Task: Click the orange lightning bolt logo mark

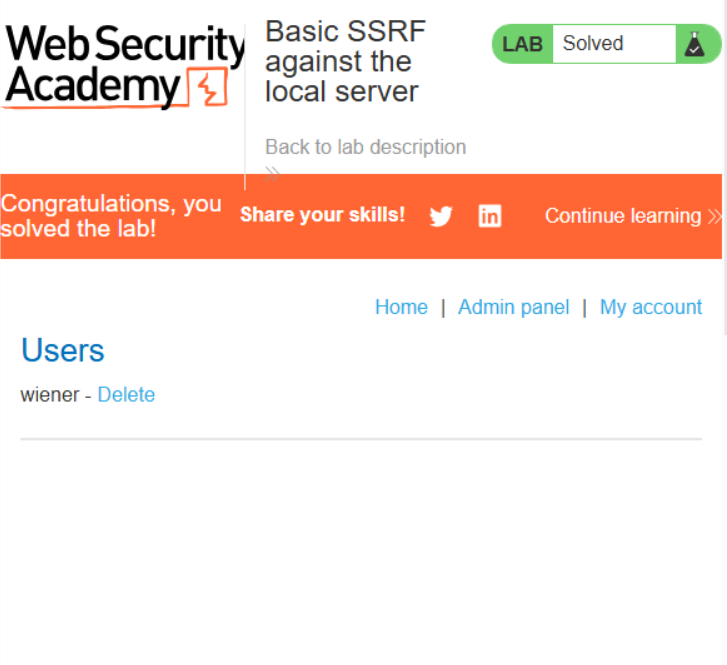Action: 207,89
